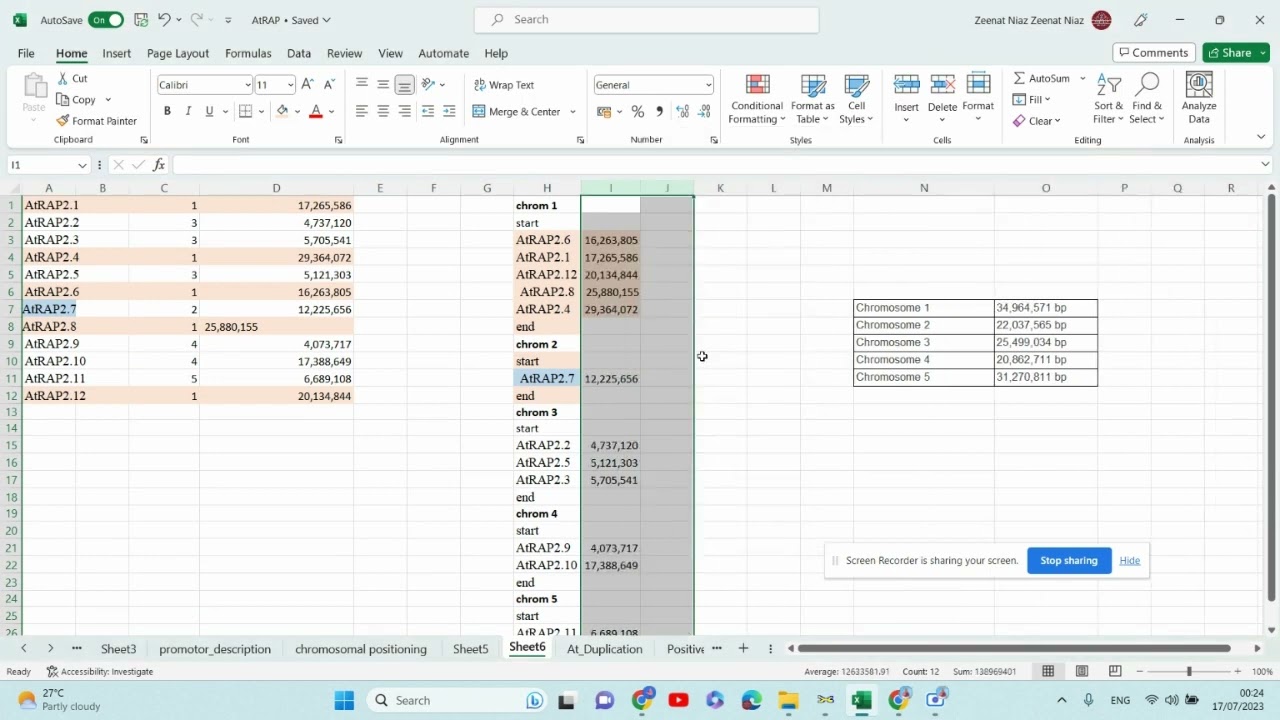1280x720 pixels.
Task: Switch to the Insert ribbon tab
Action: 116,53
